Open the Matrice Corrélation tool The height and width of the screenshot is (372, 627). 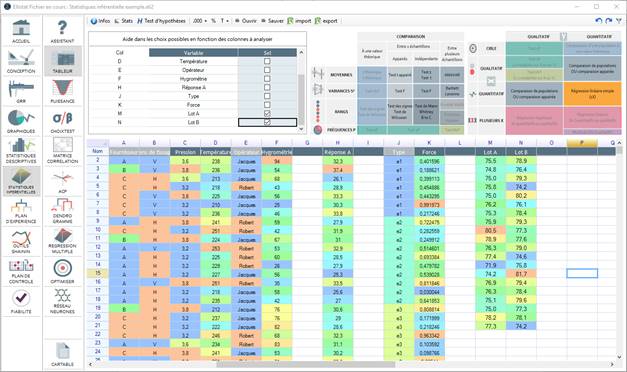click(63, 150)
